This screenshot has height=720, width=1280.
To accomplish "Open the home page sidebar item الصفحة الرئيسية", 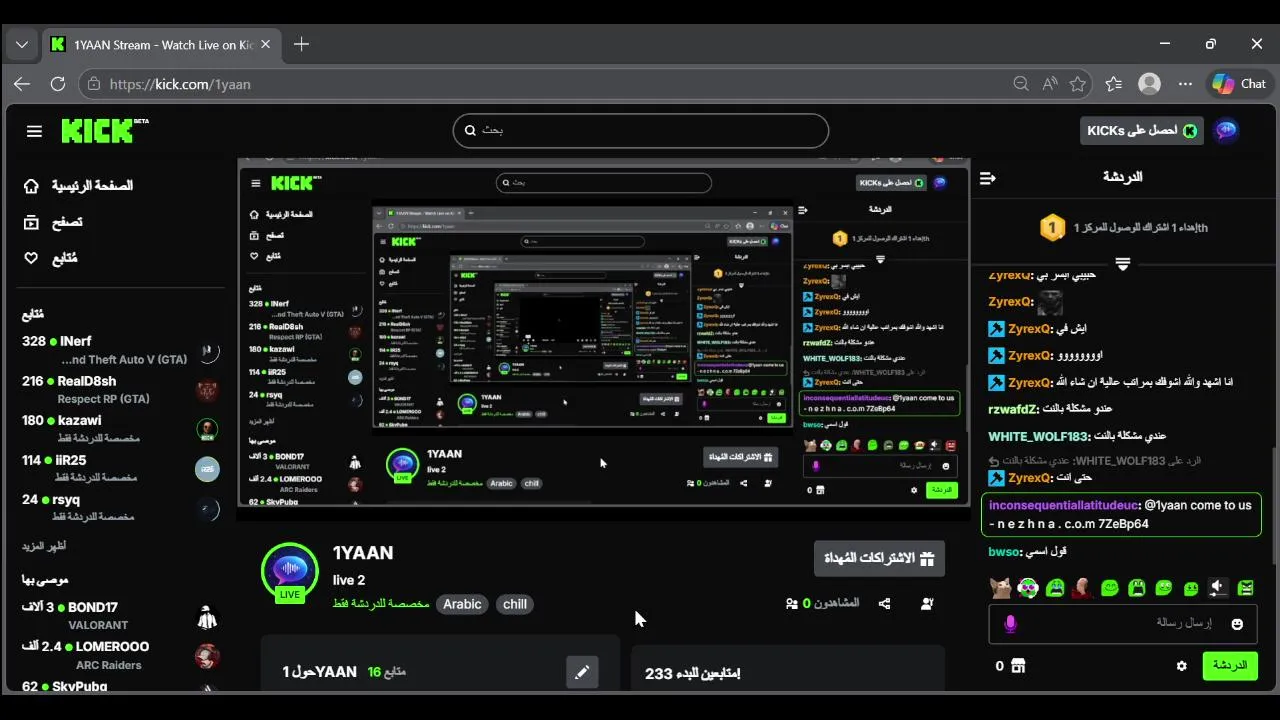I will tap(80, 186).
